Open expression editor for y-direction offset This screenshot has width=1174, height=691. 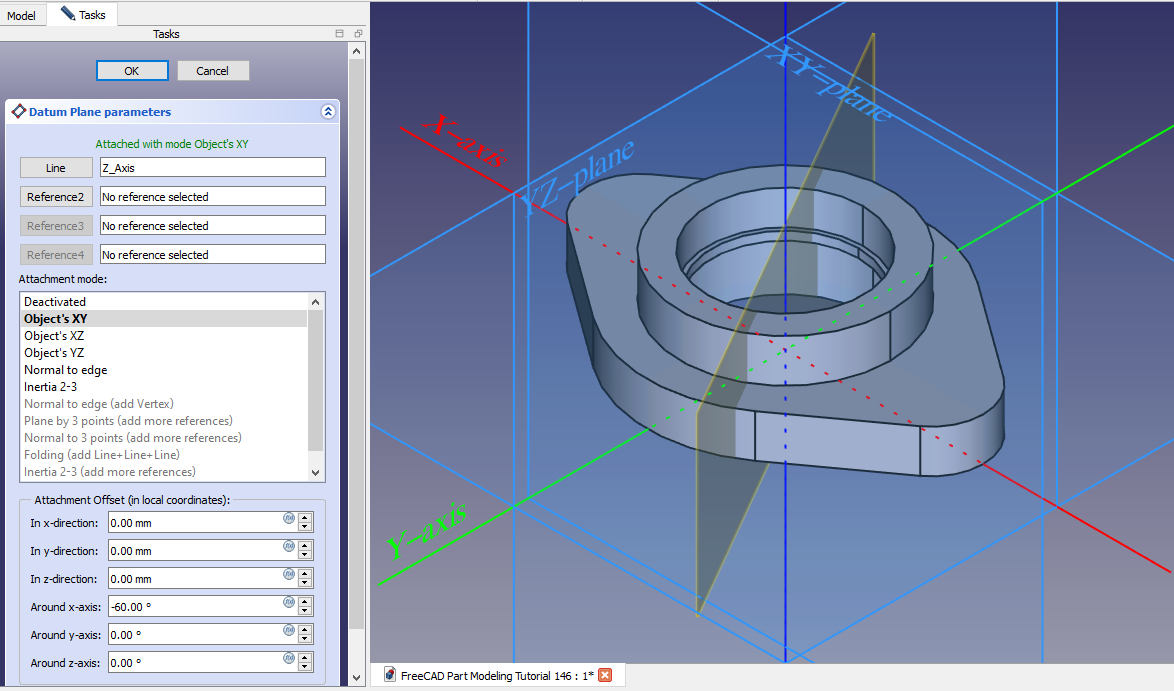289,546
